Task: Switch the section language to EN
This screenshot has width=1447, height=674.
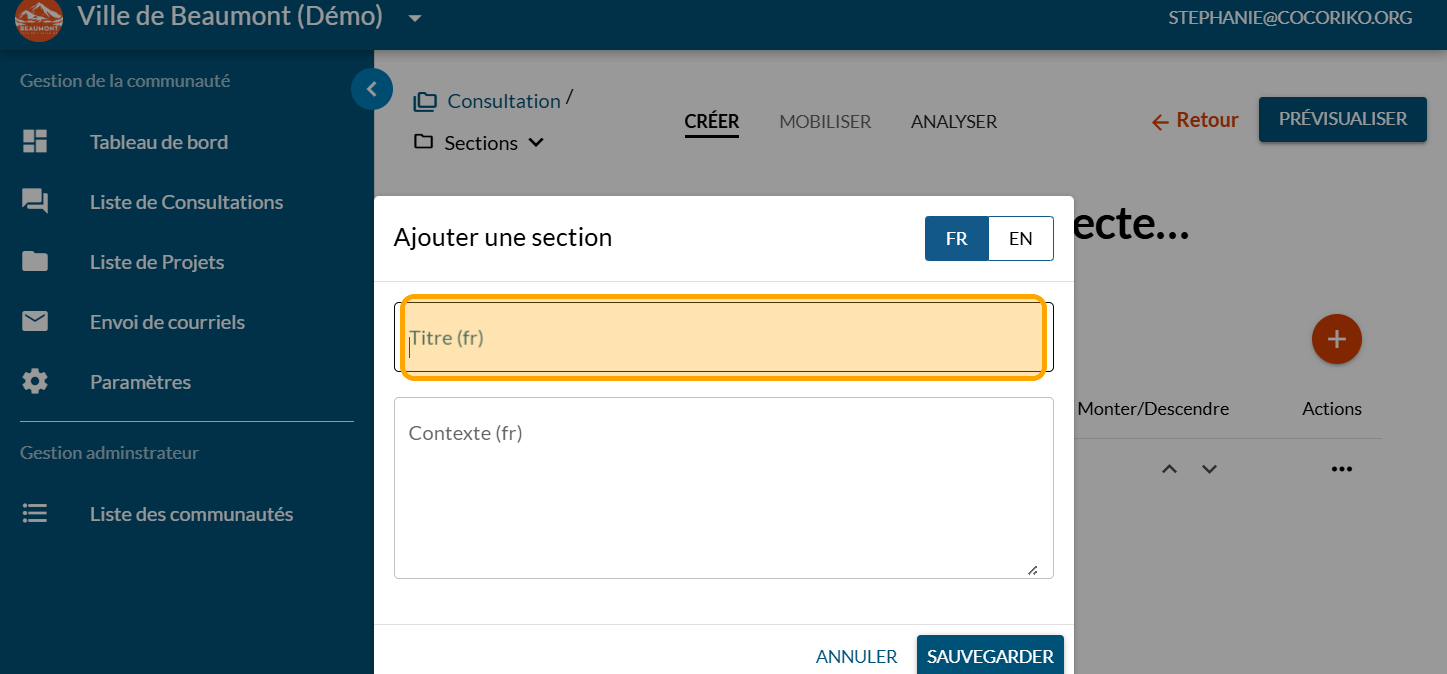Action: pos(1020,238)
